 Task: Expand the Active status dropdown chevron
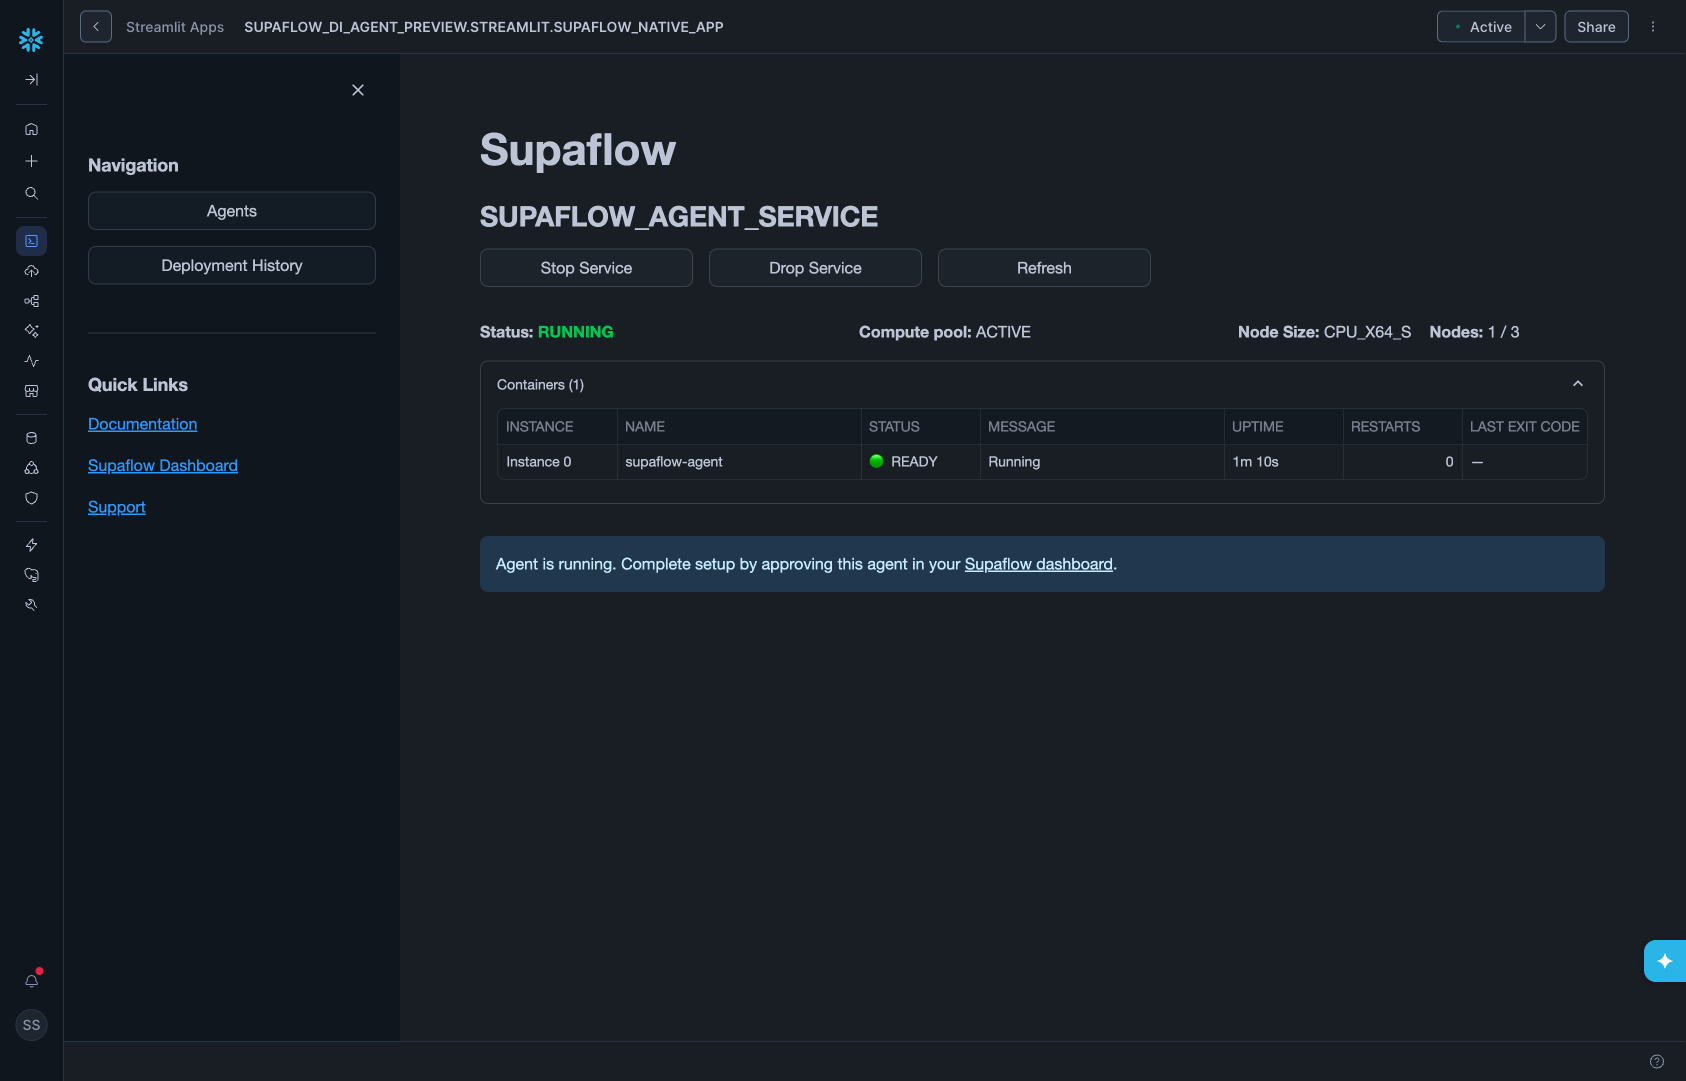1540,26
